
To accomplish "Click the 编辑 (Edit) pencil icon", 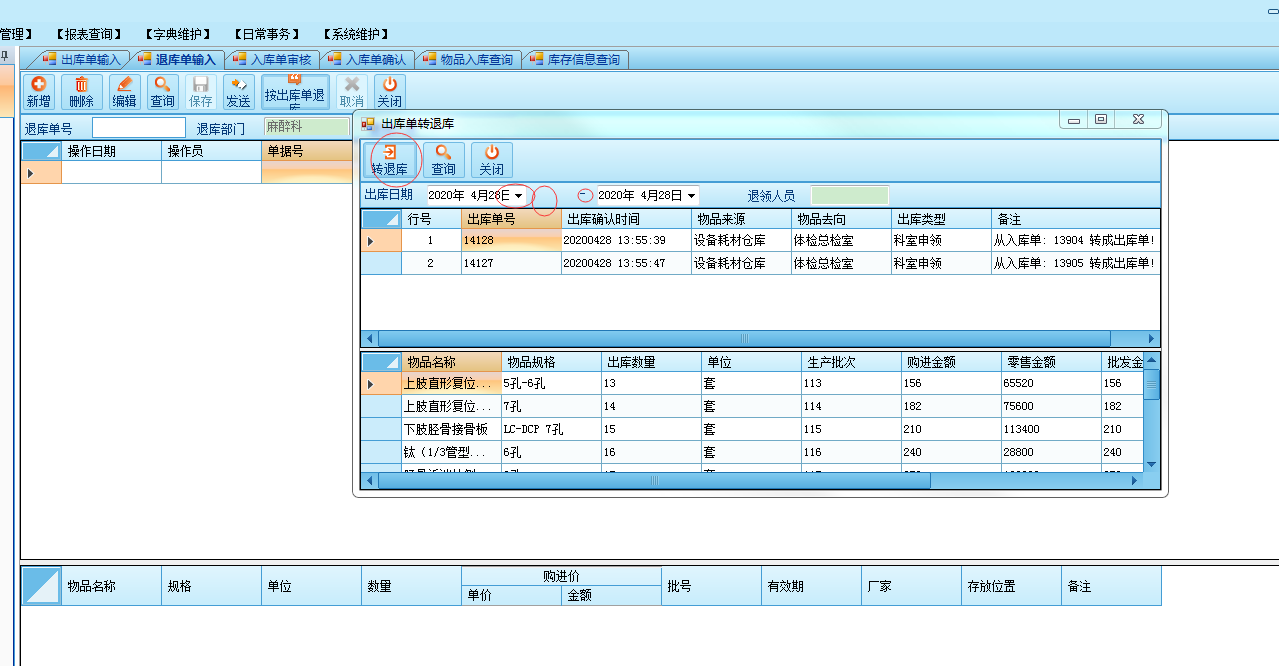I will (x=124, y=91).
